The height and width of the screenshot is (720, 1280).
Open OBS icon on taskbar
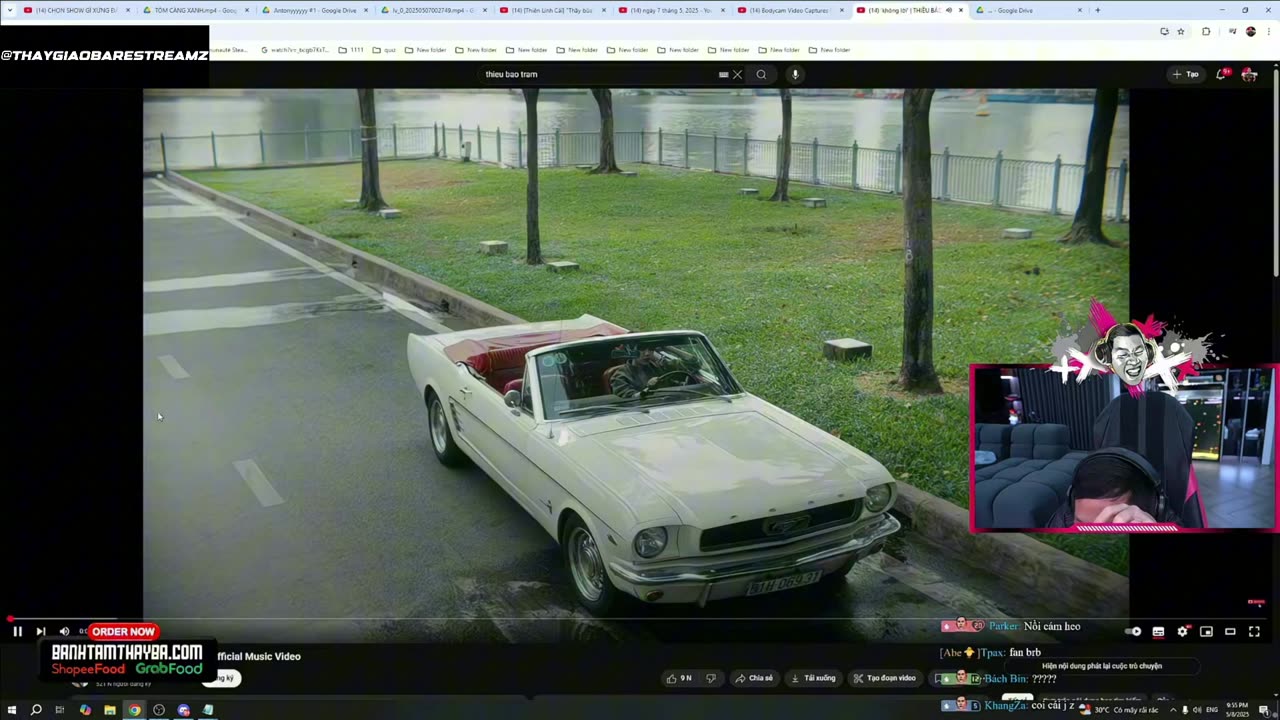(x=159, y=710)
